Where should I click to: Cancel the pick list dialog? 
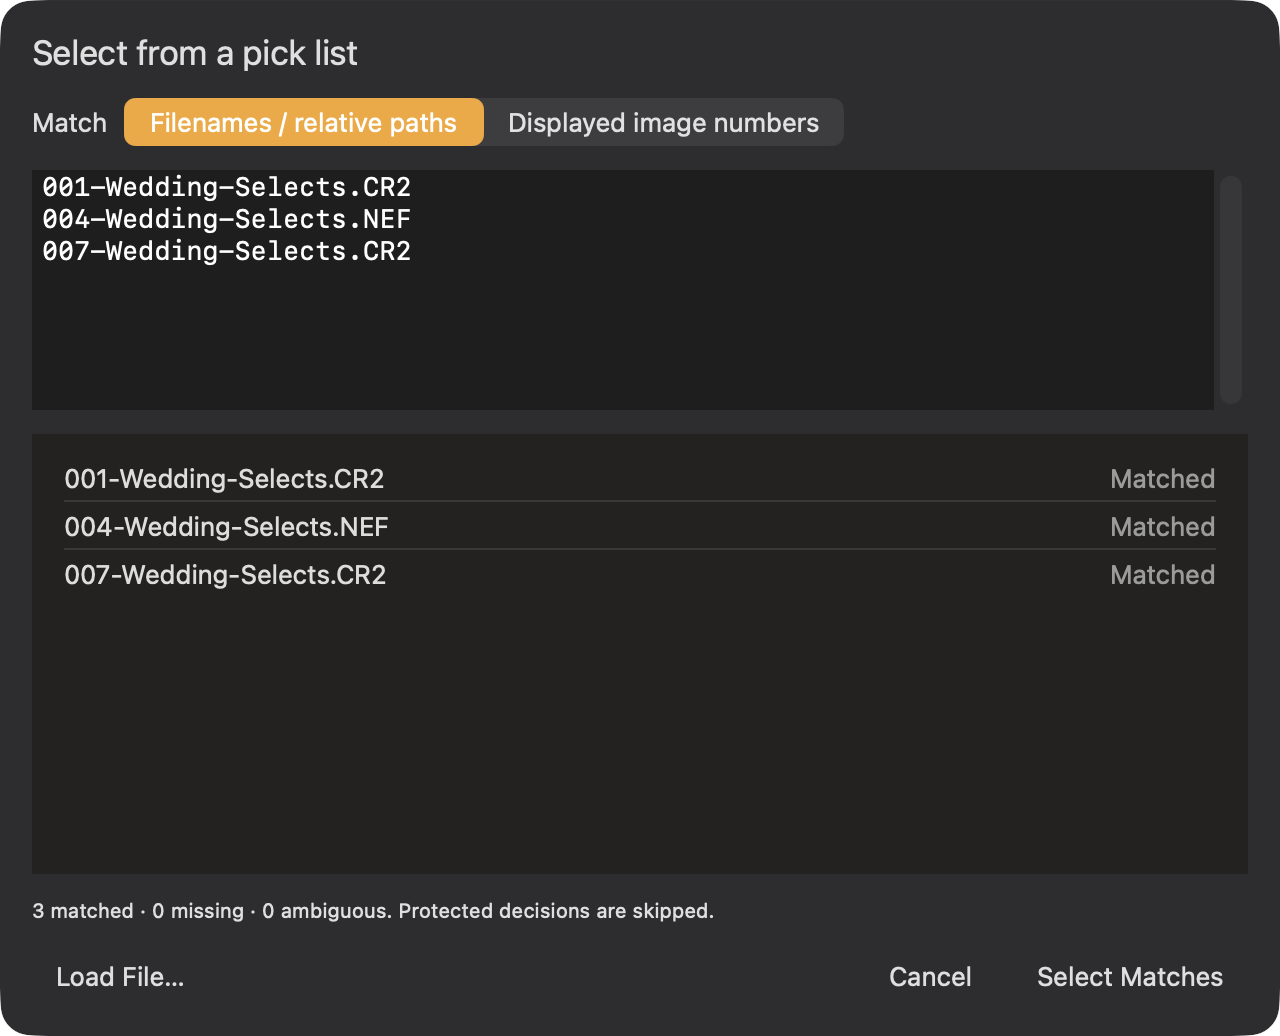pos(930,977)
